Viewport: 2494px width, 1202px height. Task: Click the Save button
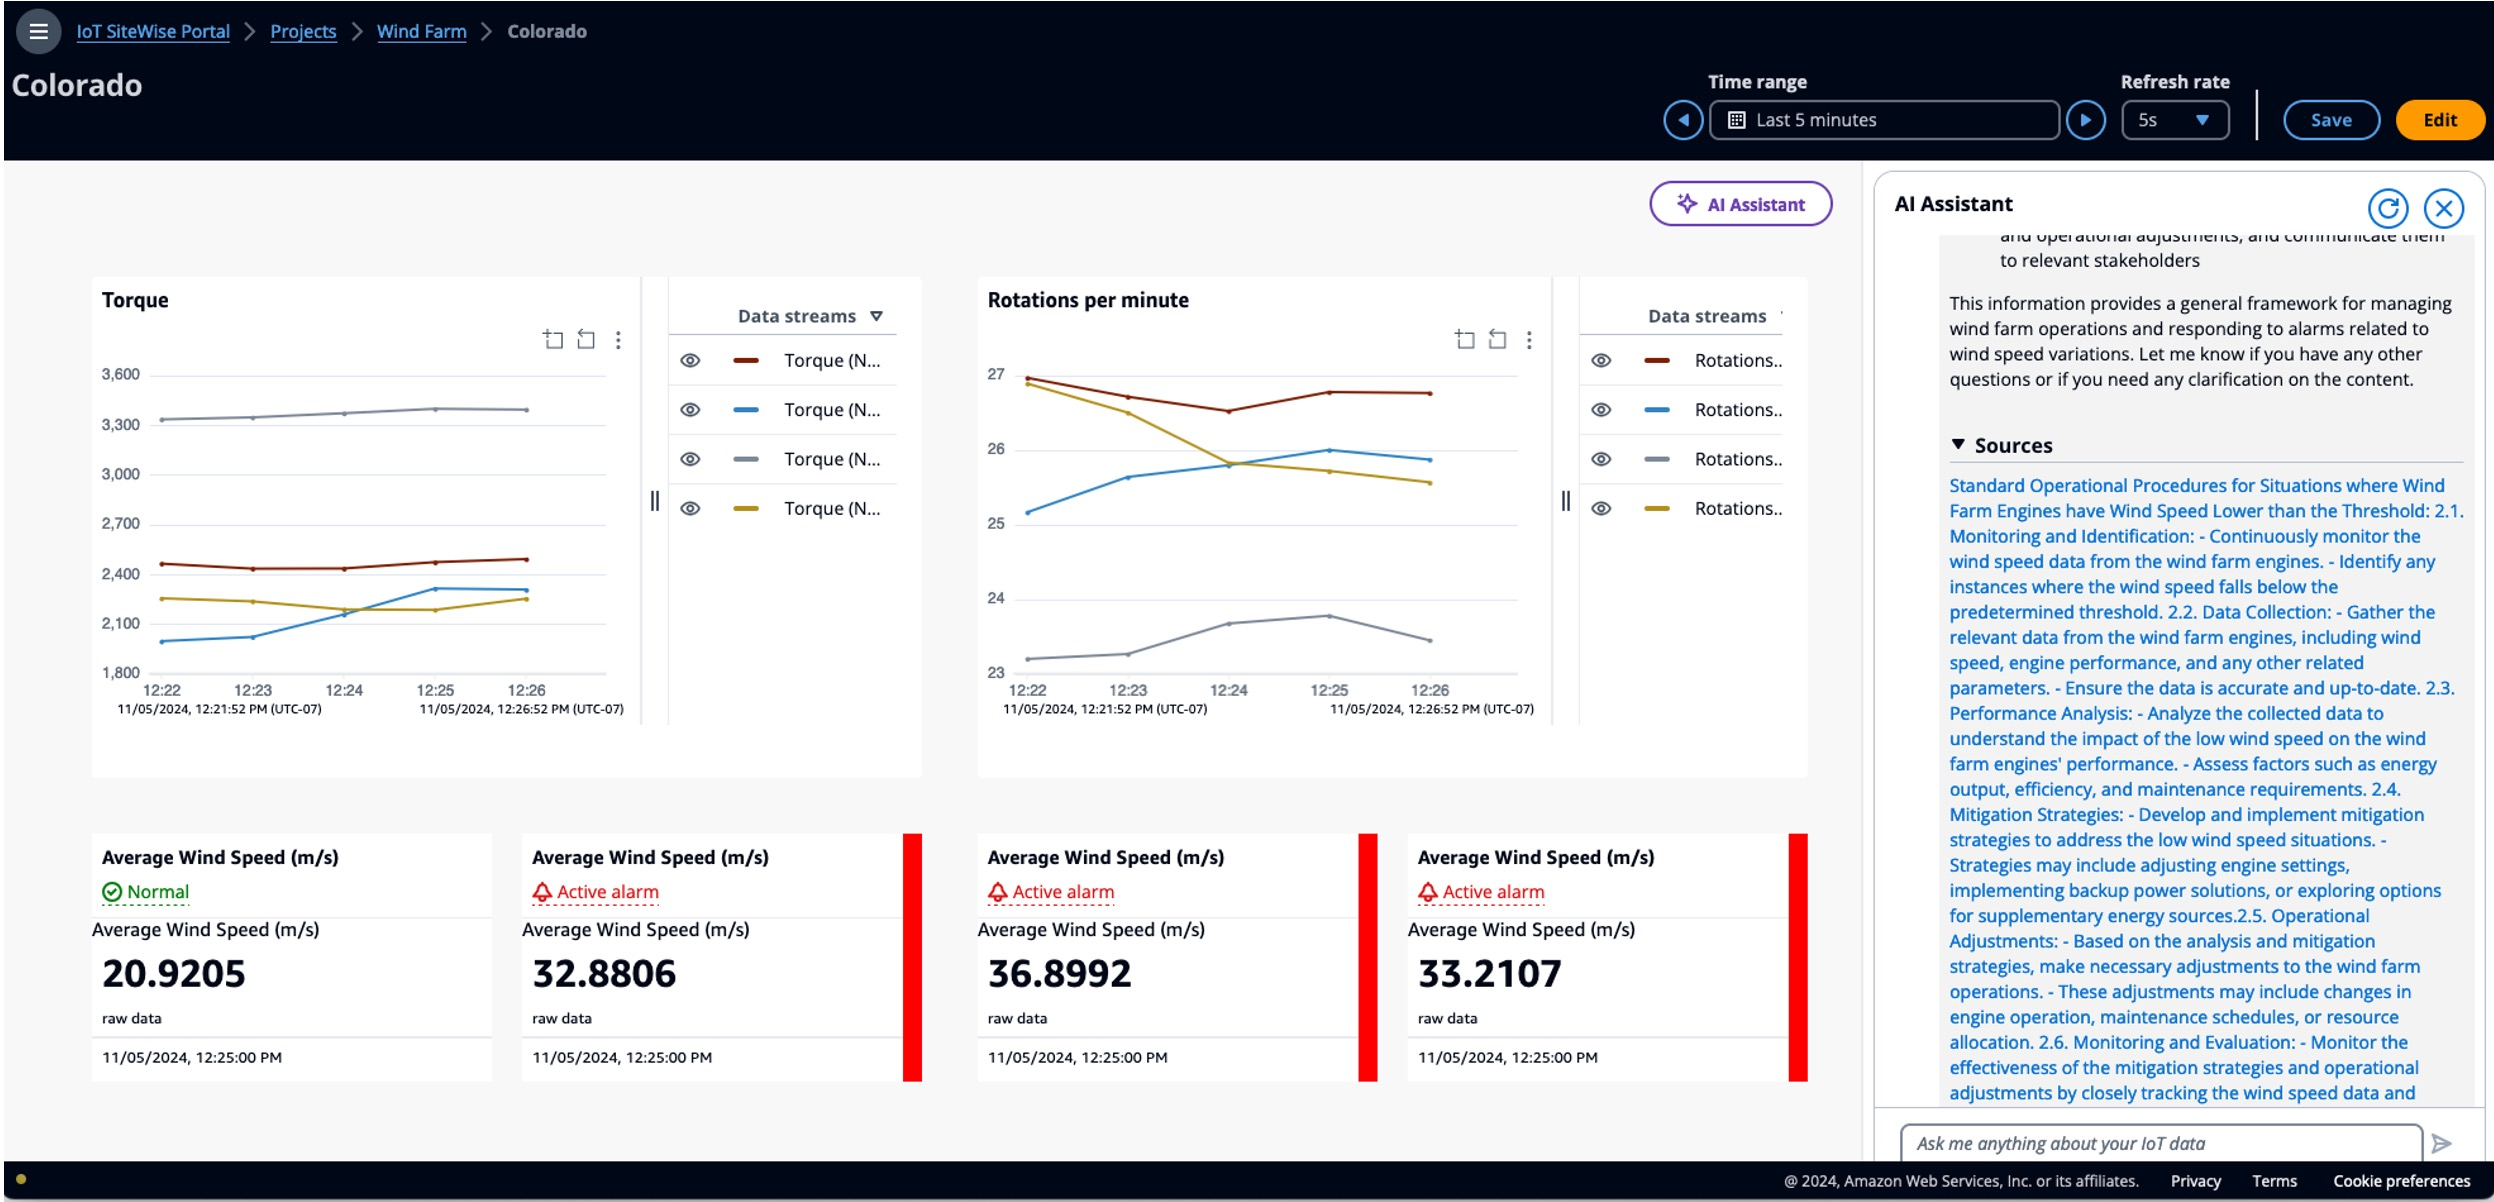2330,120
